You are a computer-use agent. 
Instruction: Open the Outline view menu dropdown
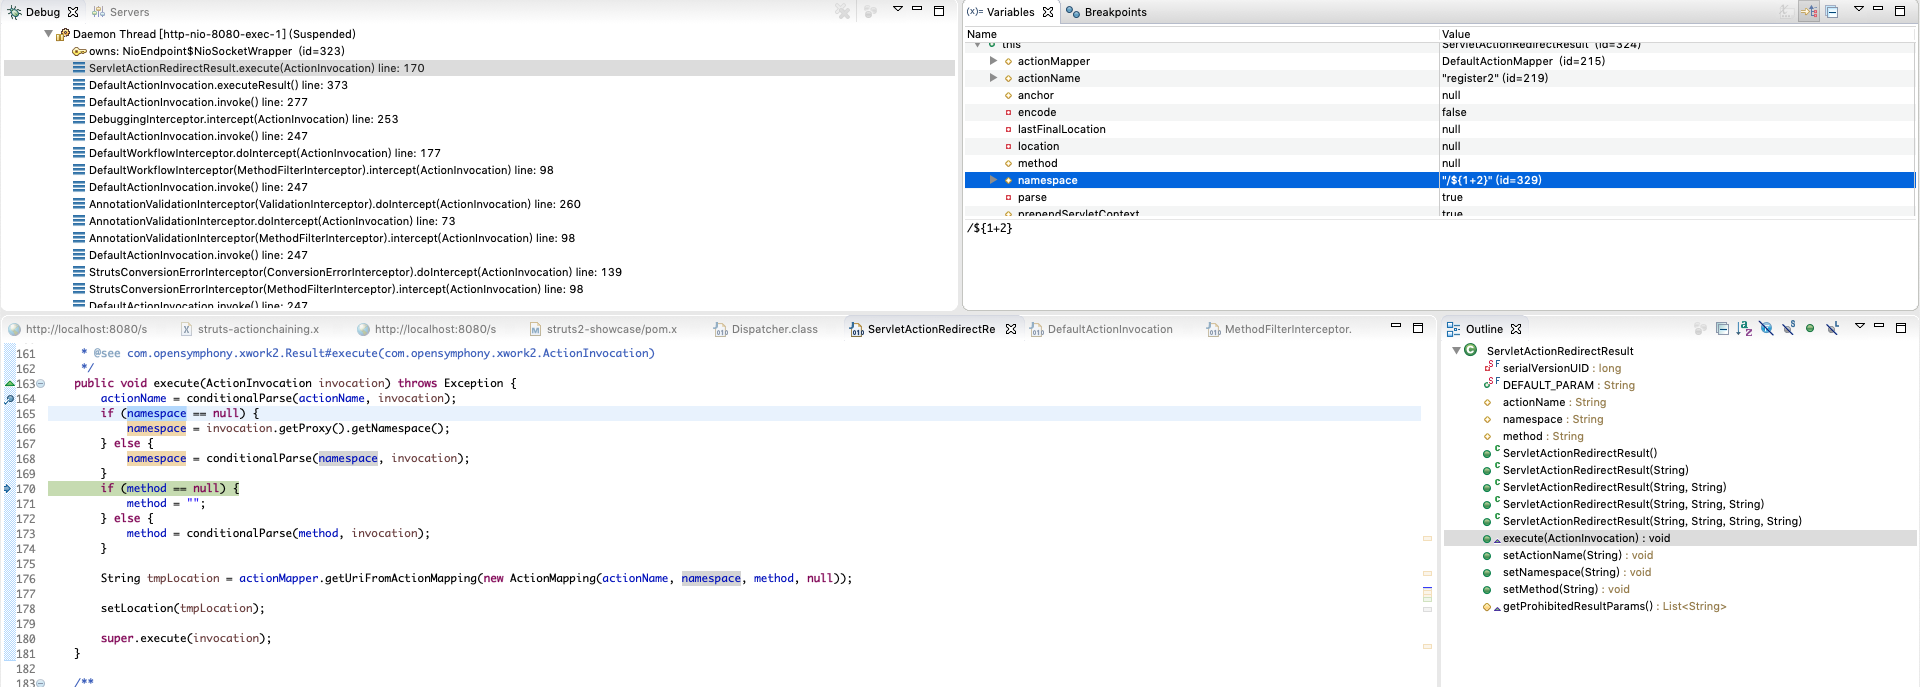pos(1859,327)
